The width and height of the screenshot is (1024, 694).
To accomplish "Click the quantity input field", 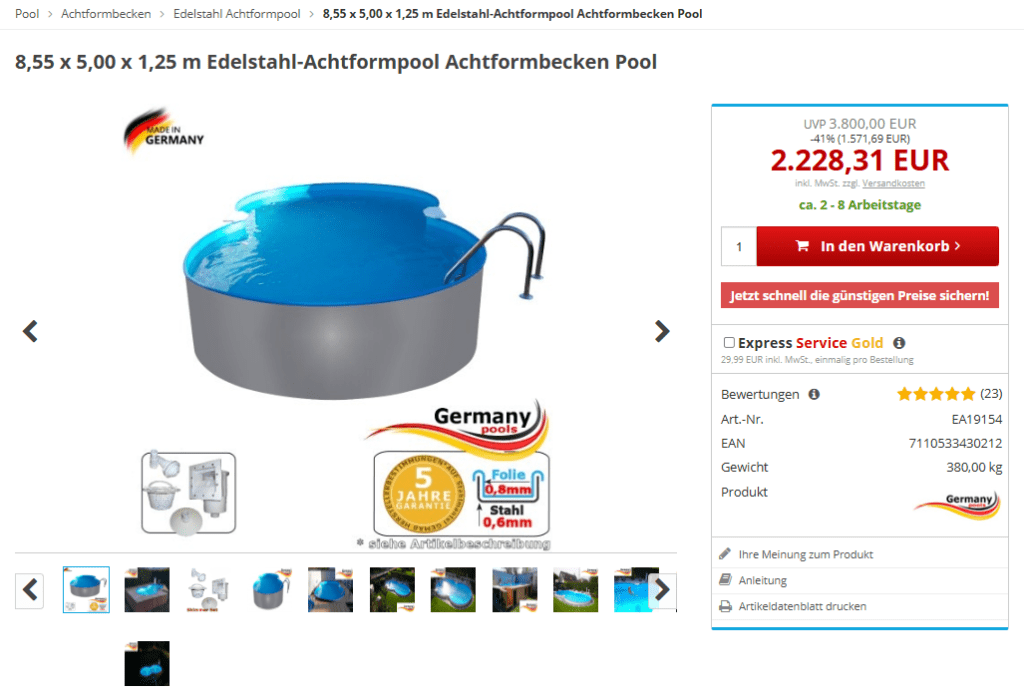I will pyautogui.click(x=739, y=246).
